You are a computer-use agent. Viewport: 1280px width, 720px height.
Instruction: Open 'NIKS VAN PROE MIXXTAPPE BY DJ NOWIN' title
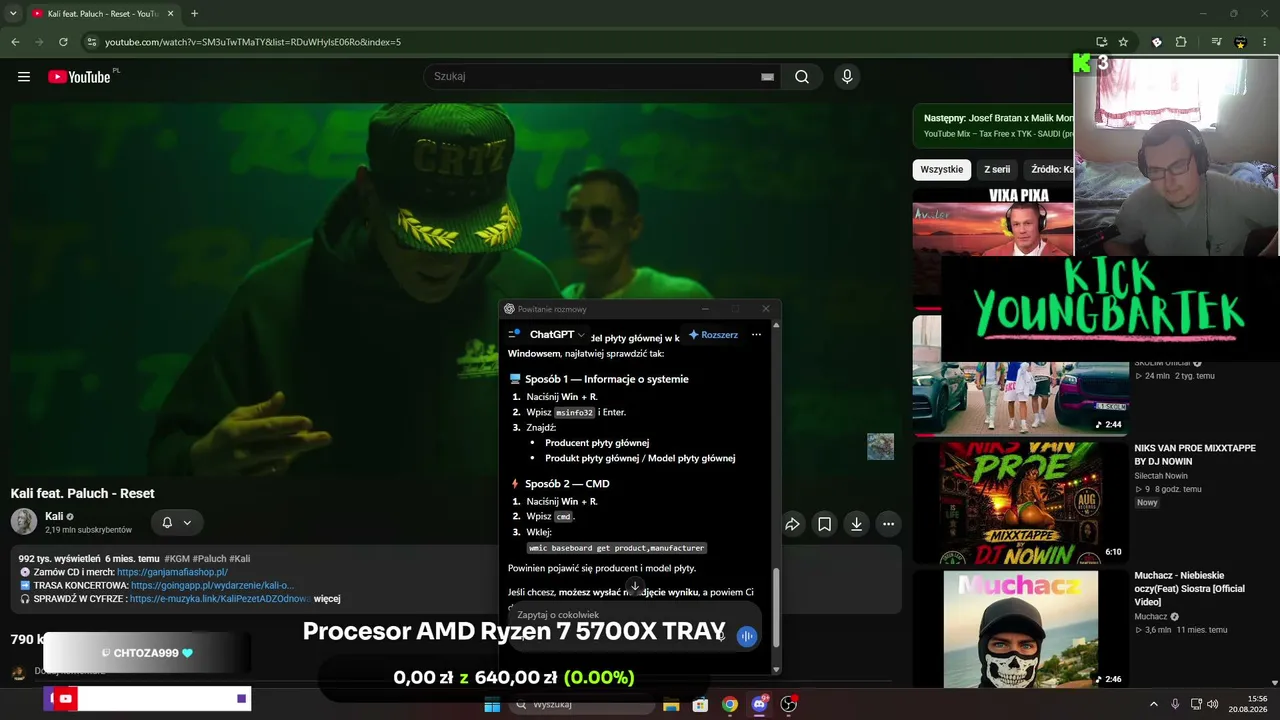click(x=1194, y=455)
